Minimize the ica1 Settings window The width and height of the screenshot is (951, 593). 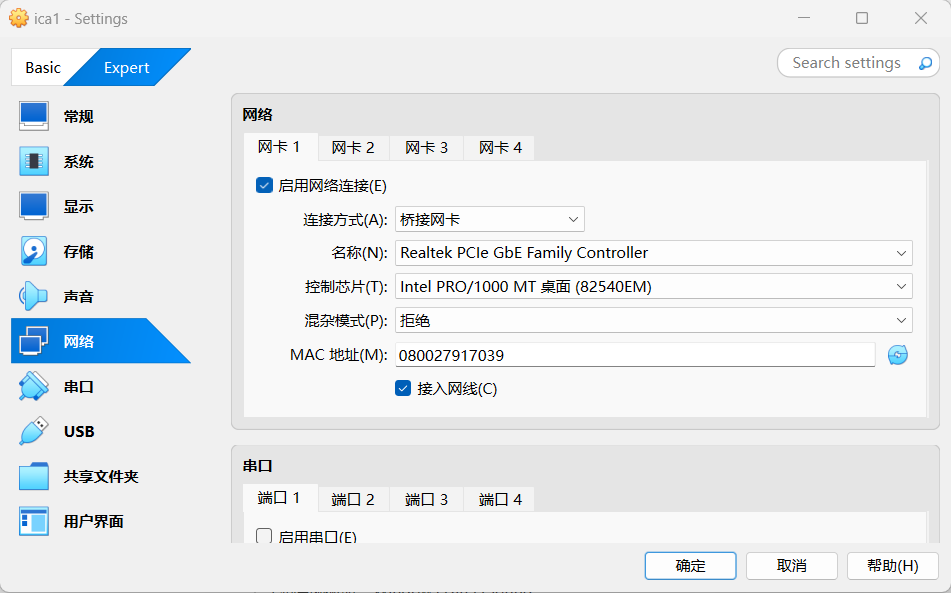804,18
